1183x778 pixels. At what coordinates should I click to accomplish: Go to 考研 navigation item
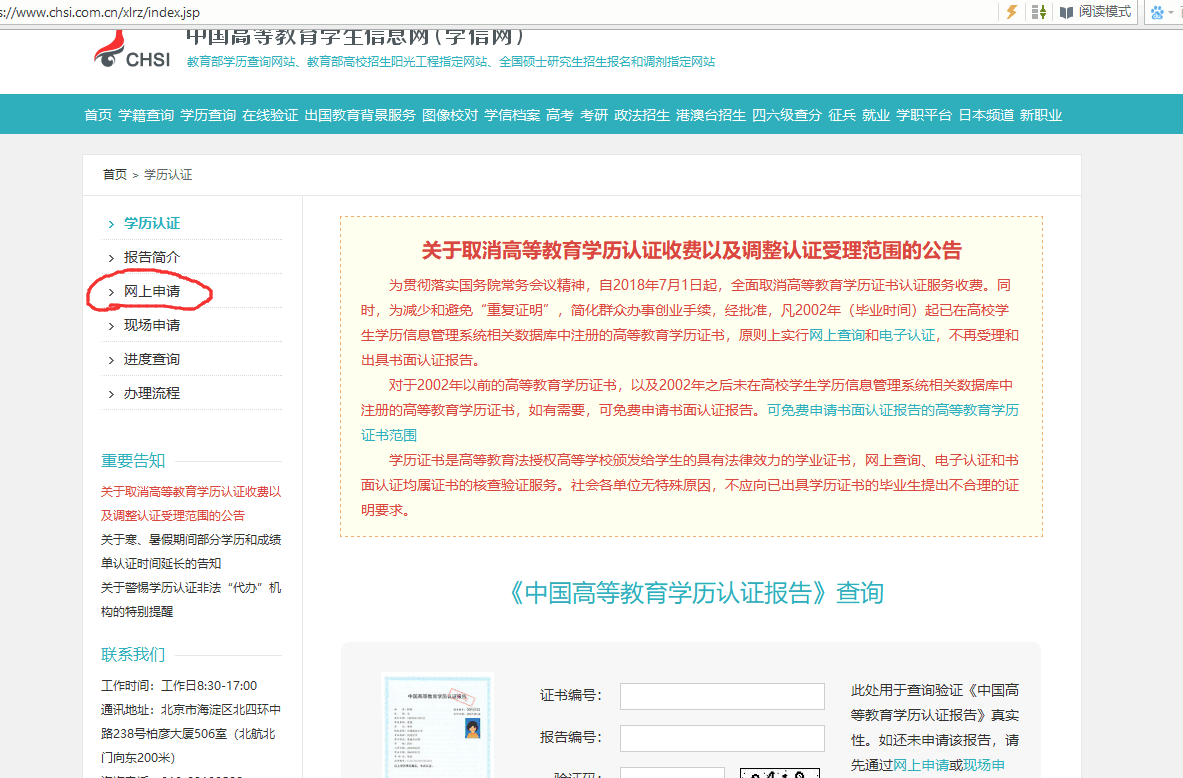point(594,115)
